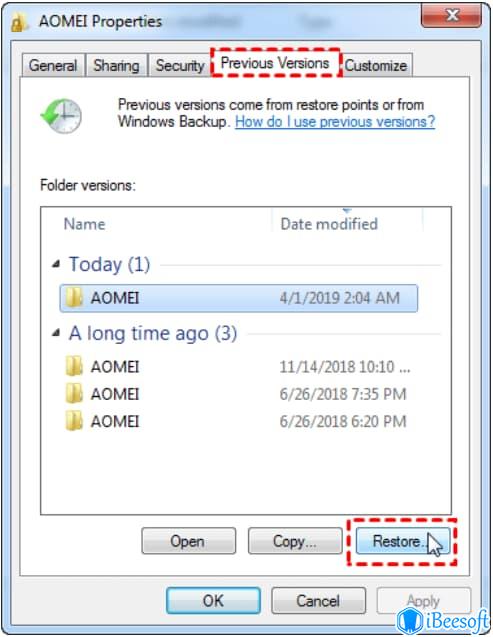Close the AOMEI Properties dialog window

click(451, 15)
